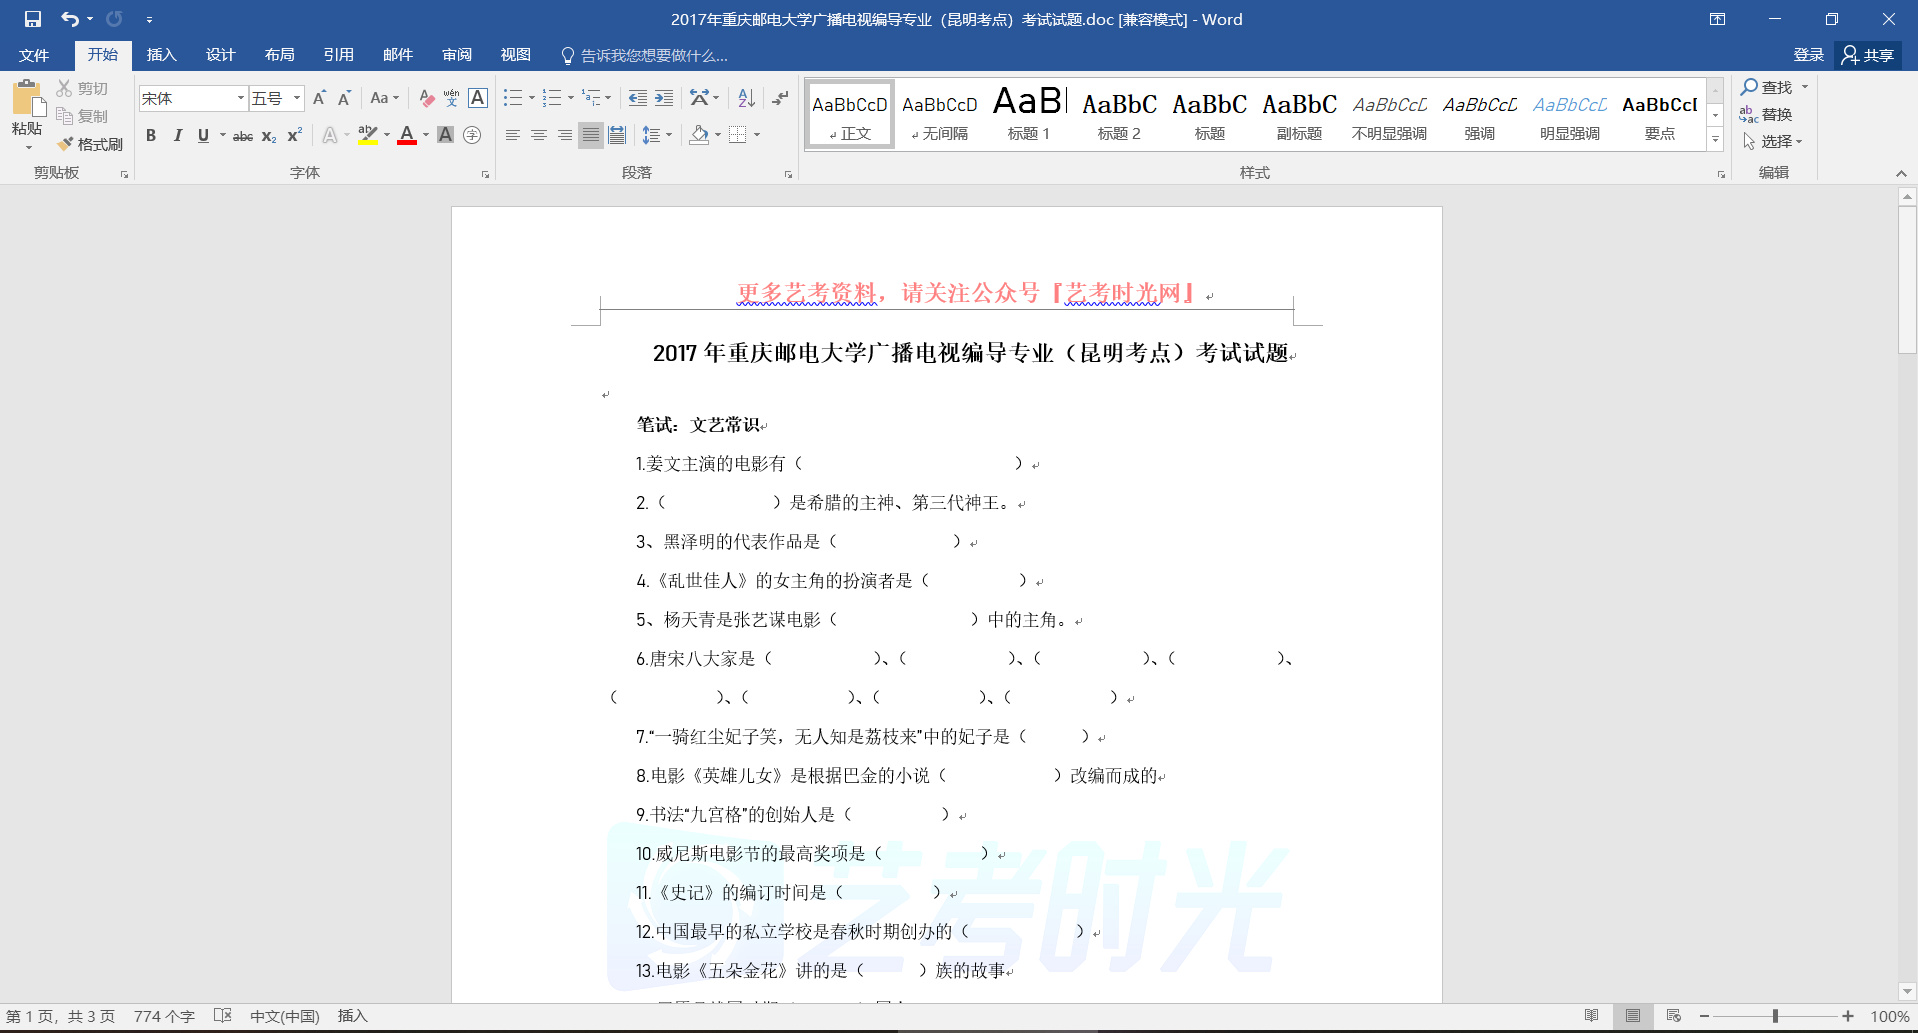Click the bullet list icon
The width and height of the screenshot is (1918, 1033).
click(513, 98)
